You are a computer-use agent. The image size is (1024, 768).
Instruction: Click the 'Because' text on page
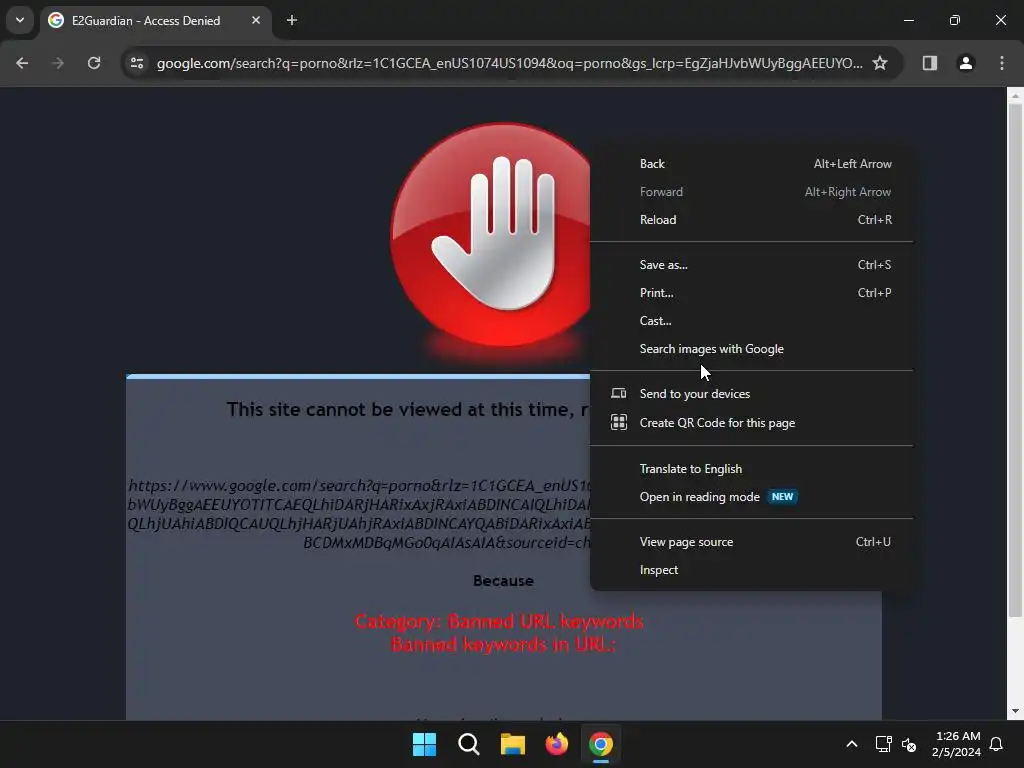coord(504,581)
